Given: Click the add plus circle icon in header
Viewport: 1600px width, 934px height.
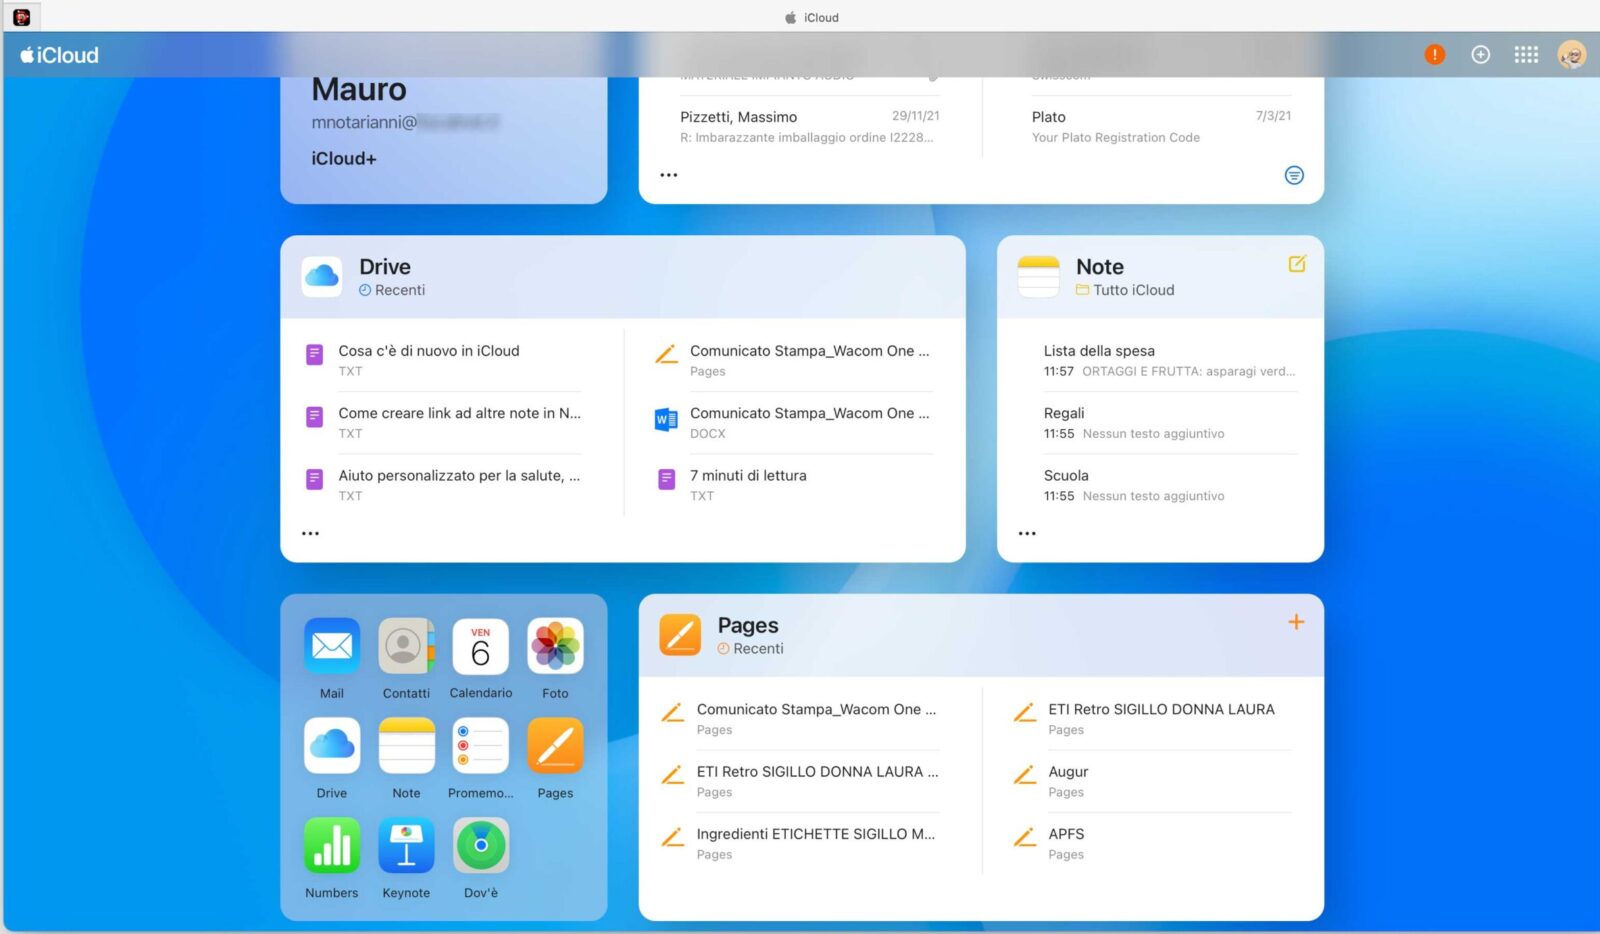Looking at the screenshot, I should (1481, 55).
